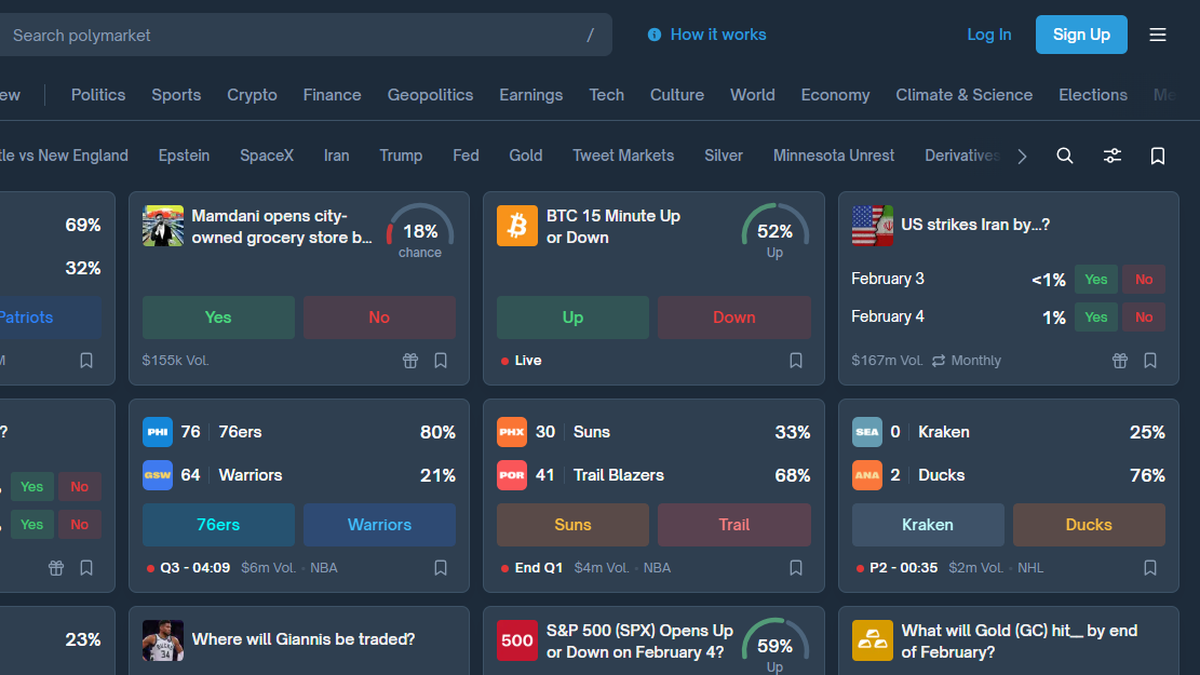Viewport: 1200px width, 675px height.
Task: Open the hamburger menu in the top right
Action: [x=1157, y=34]
